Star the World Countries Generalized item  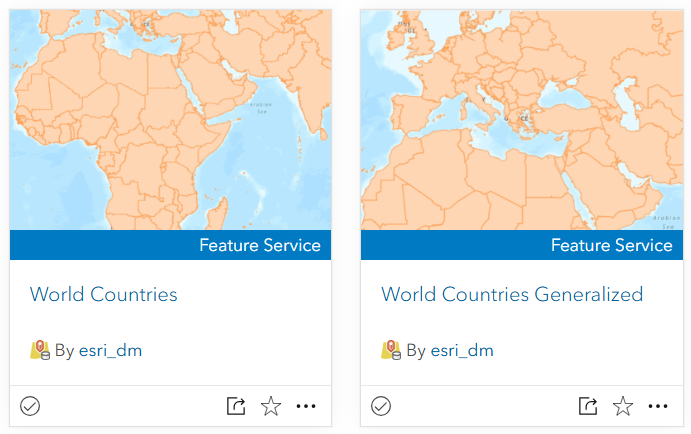click(623, 406)
